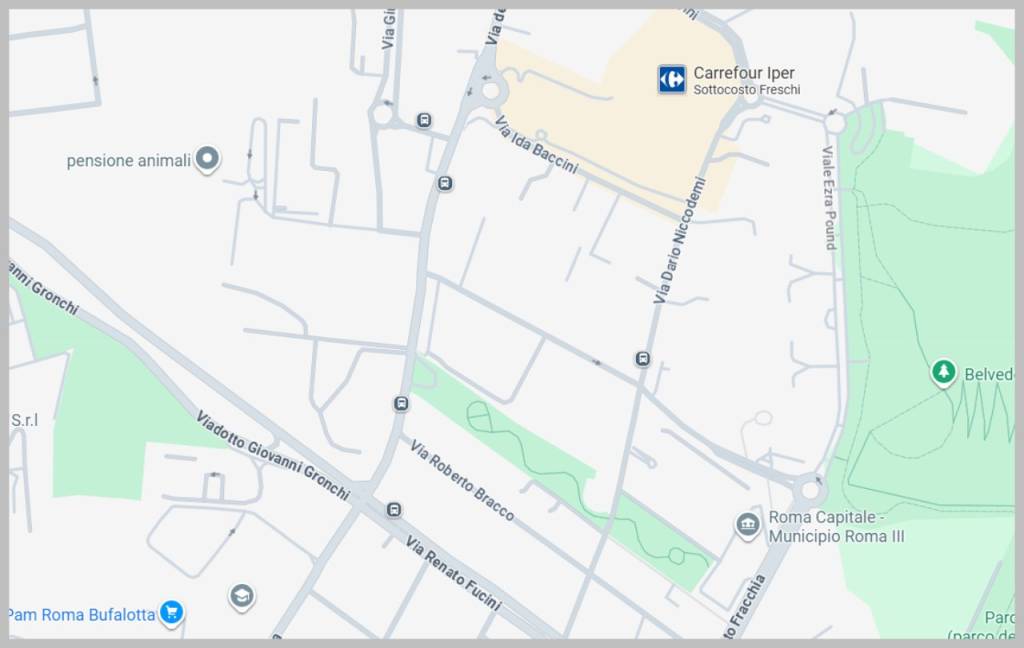Open the Pam Roma Bufalotta shopping cart marker

[x=172, y=613]
